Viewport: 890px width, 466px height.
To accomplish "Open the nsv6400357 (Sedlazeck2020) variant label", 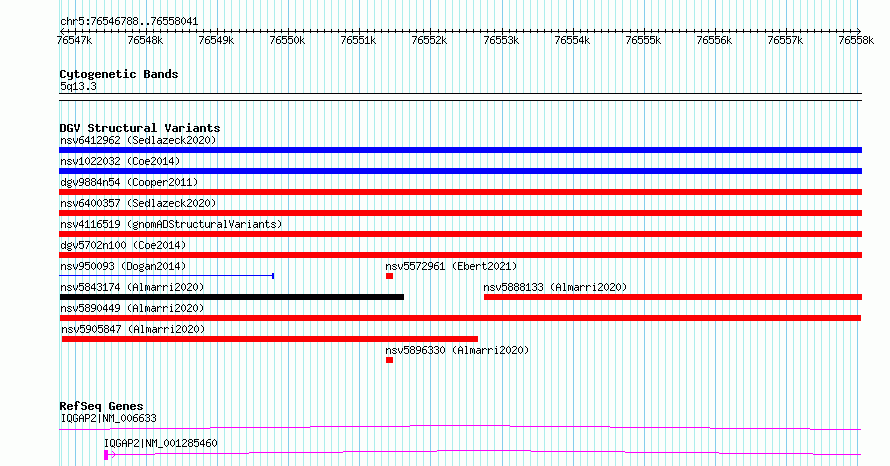I will point(138,203).
